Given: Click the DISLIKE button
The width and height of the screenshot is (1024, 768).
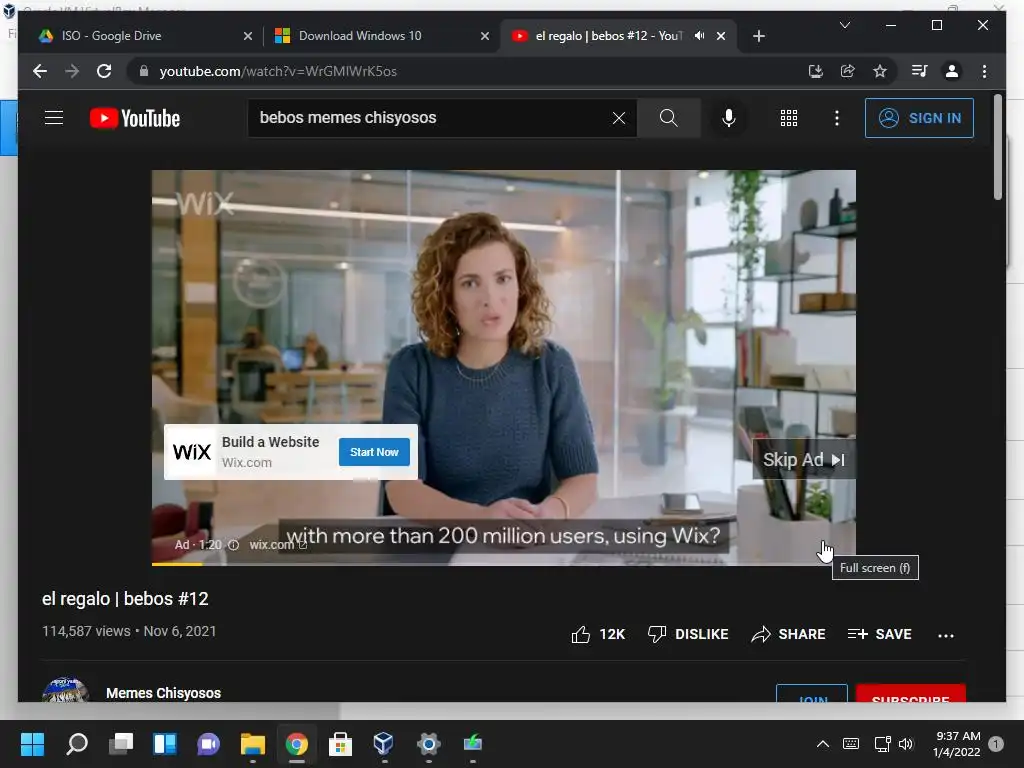Looking at the screenshot, I should pos(688,634).
